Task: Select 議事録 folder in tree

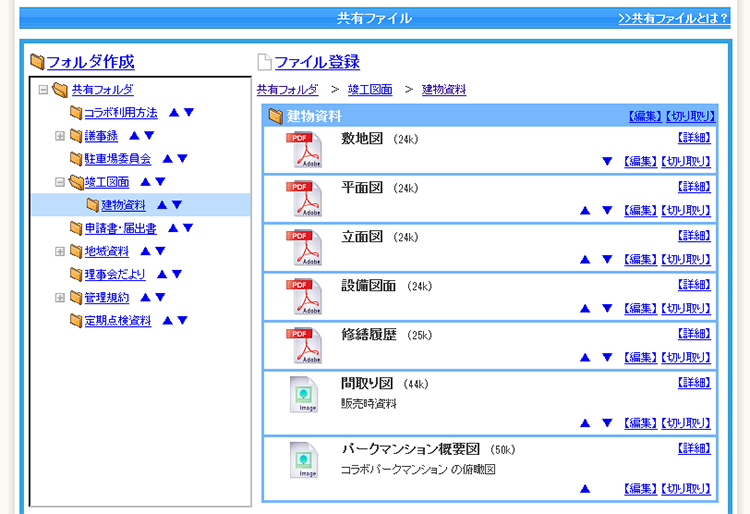Action: [x=101, y=136]
